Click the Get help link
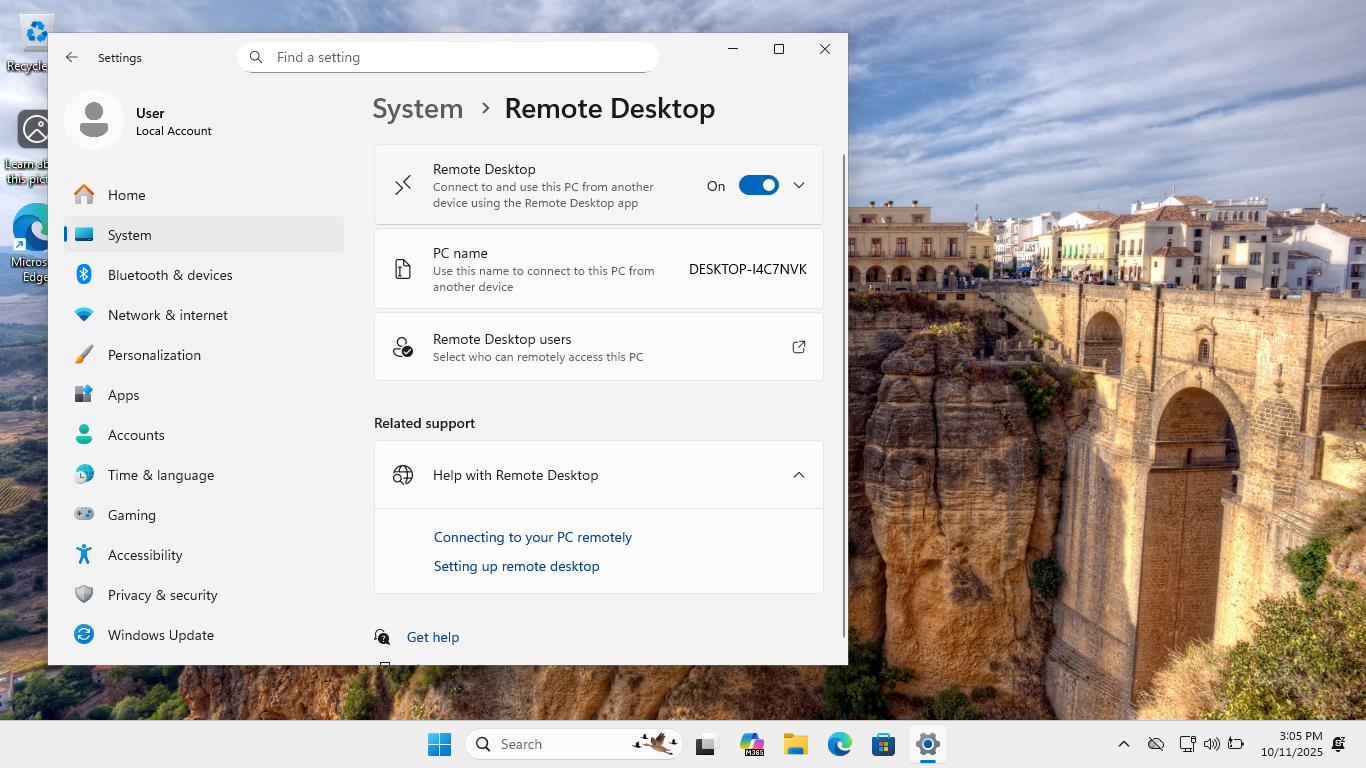The image size is (1366, 768). click(x=432, y=637)
